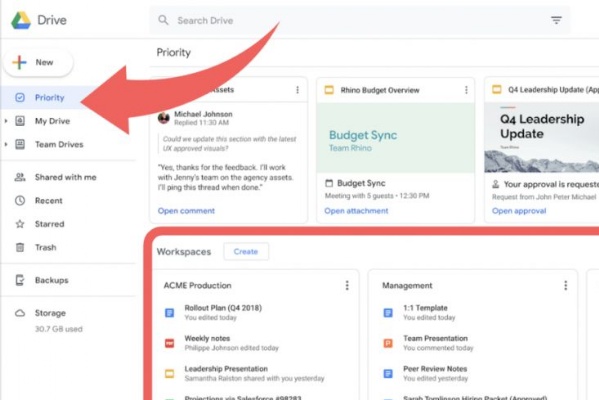Viewport: 599px width, 400px height.
Task: Click the Recent clock icon
Action: [x=20, y=201]
